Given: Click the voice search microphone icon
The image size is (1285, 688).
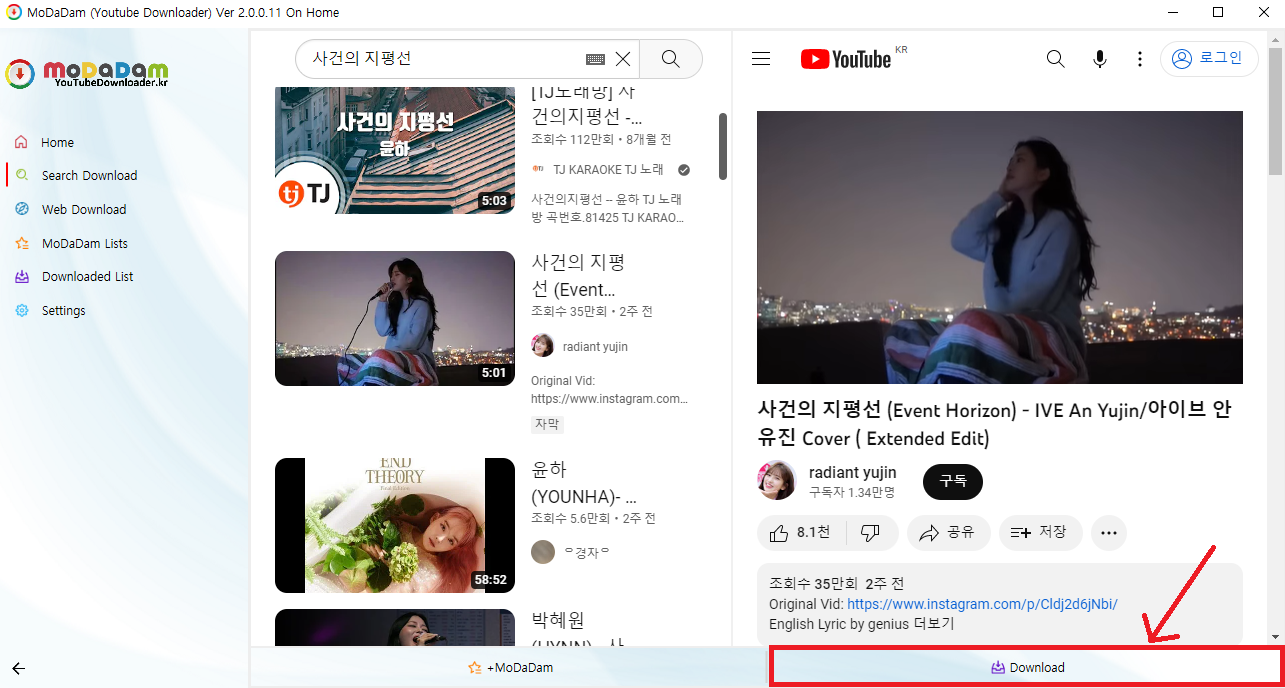Looking at the screenshot, I should pos(1100,59).
